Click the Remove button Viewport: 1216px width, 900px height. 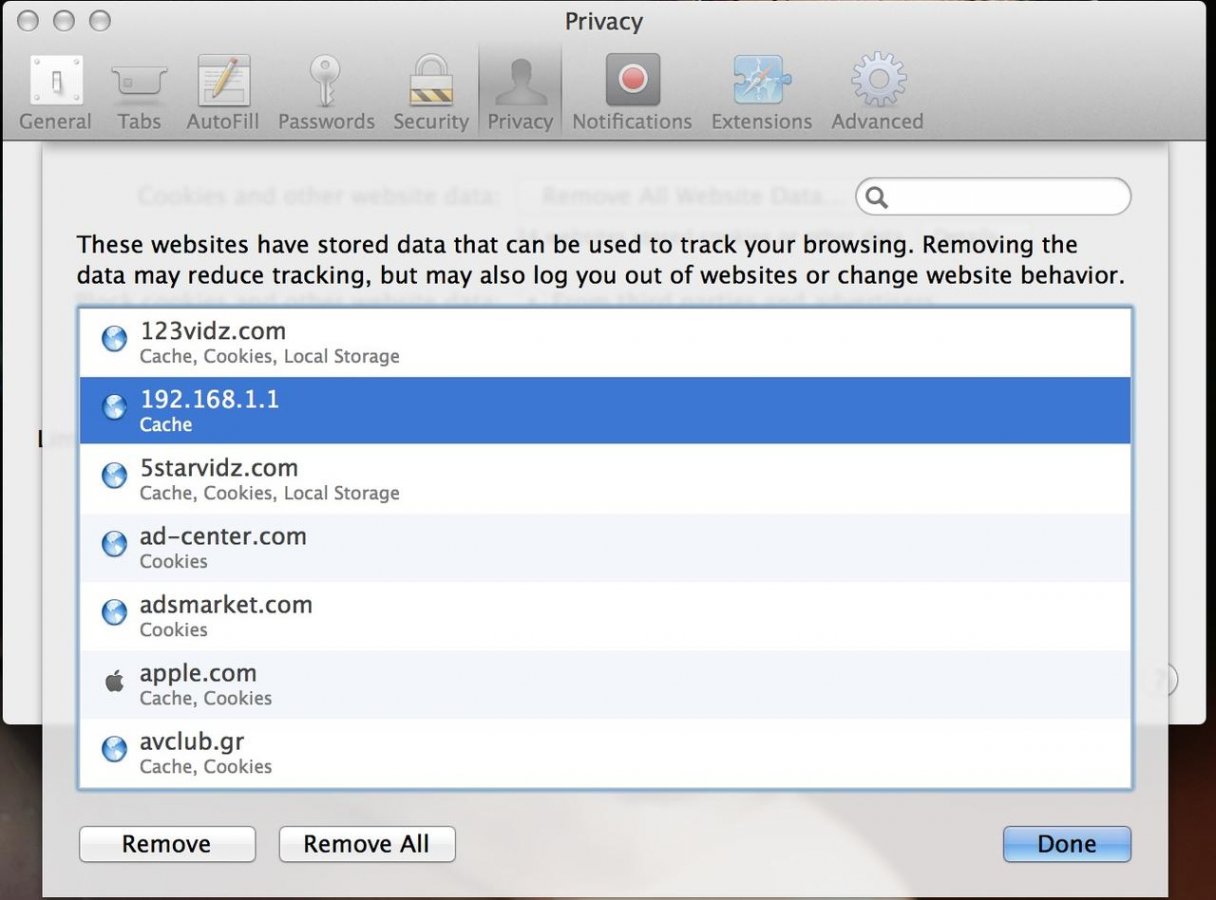pos(167,844)
